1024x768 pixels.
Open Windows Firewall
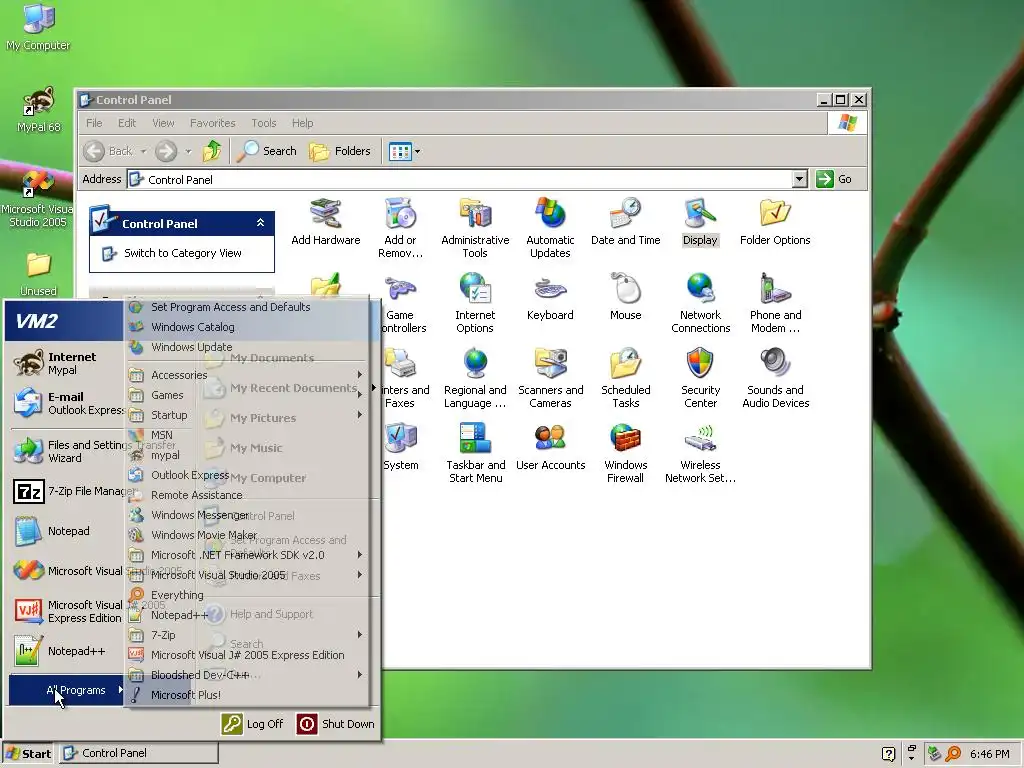(625, 454)
